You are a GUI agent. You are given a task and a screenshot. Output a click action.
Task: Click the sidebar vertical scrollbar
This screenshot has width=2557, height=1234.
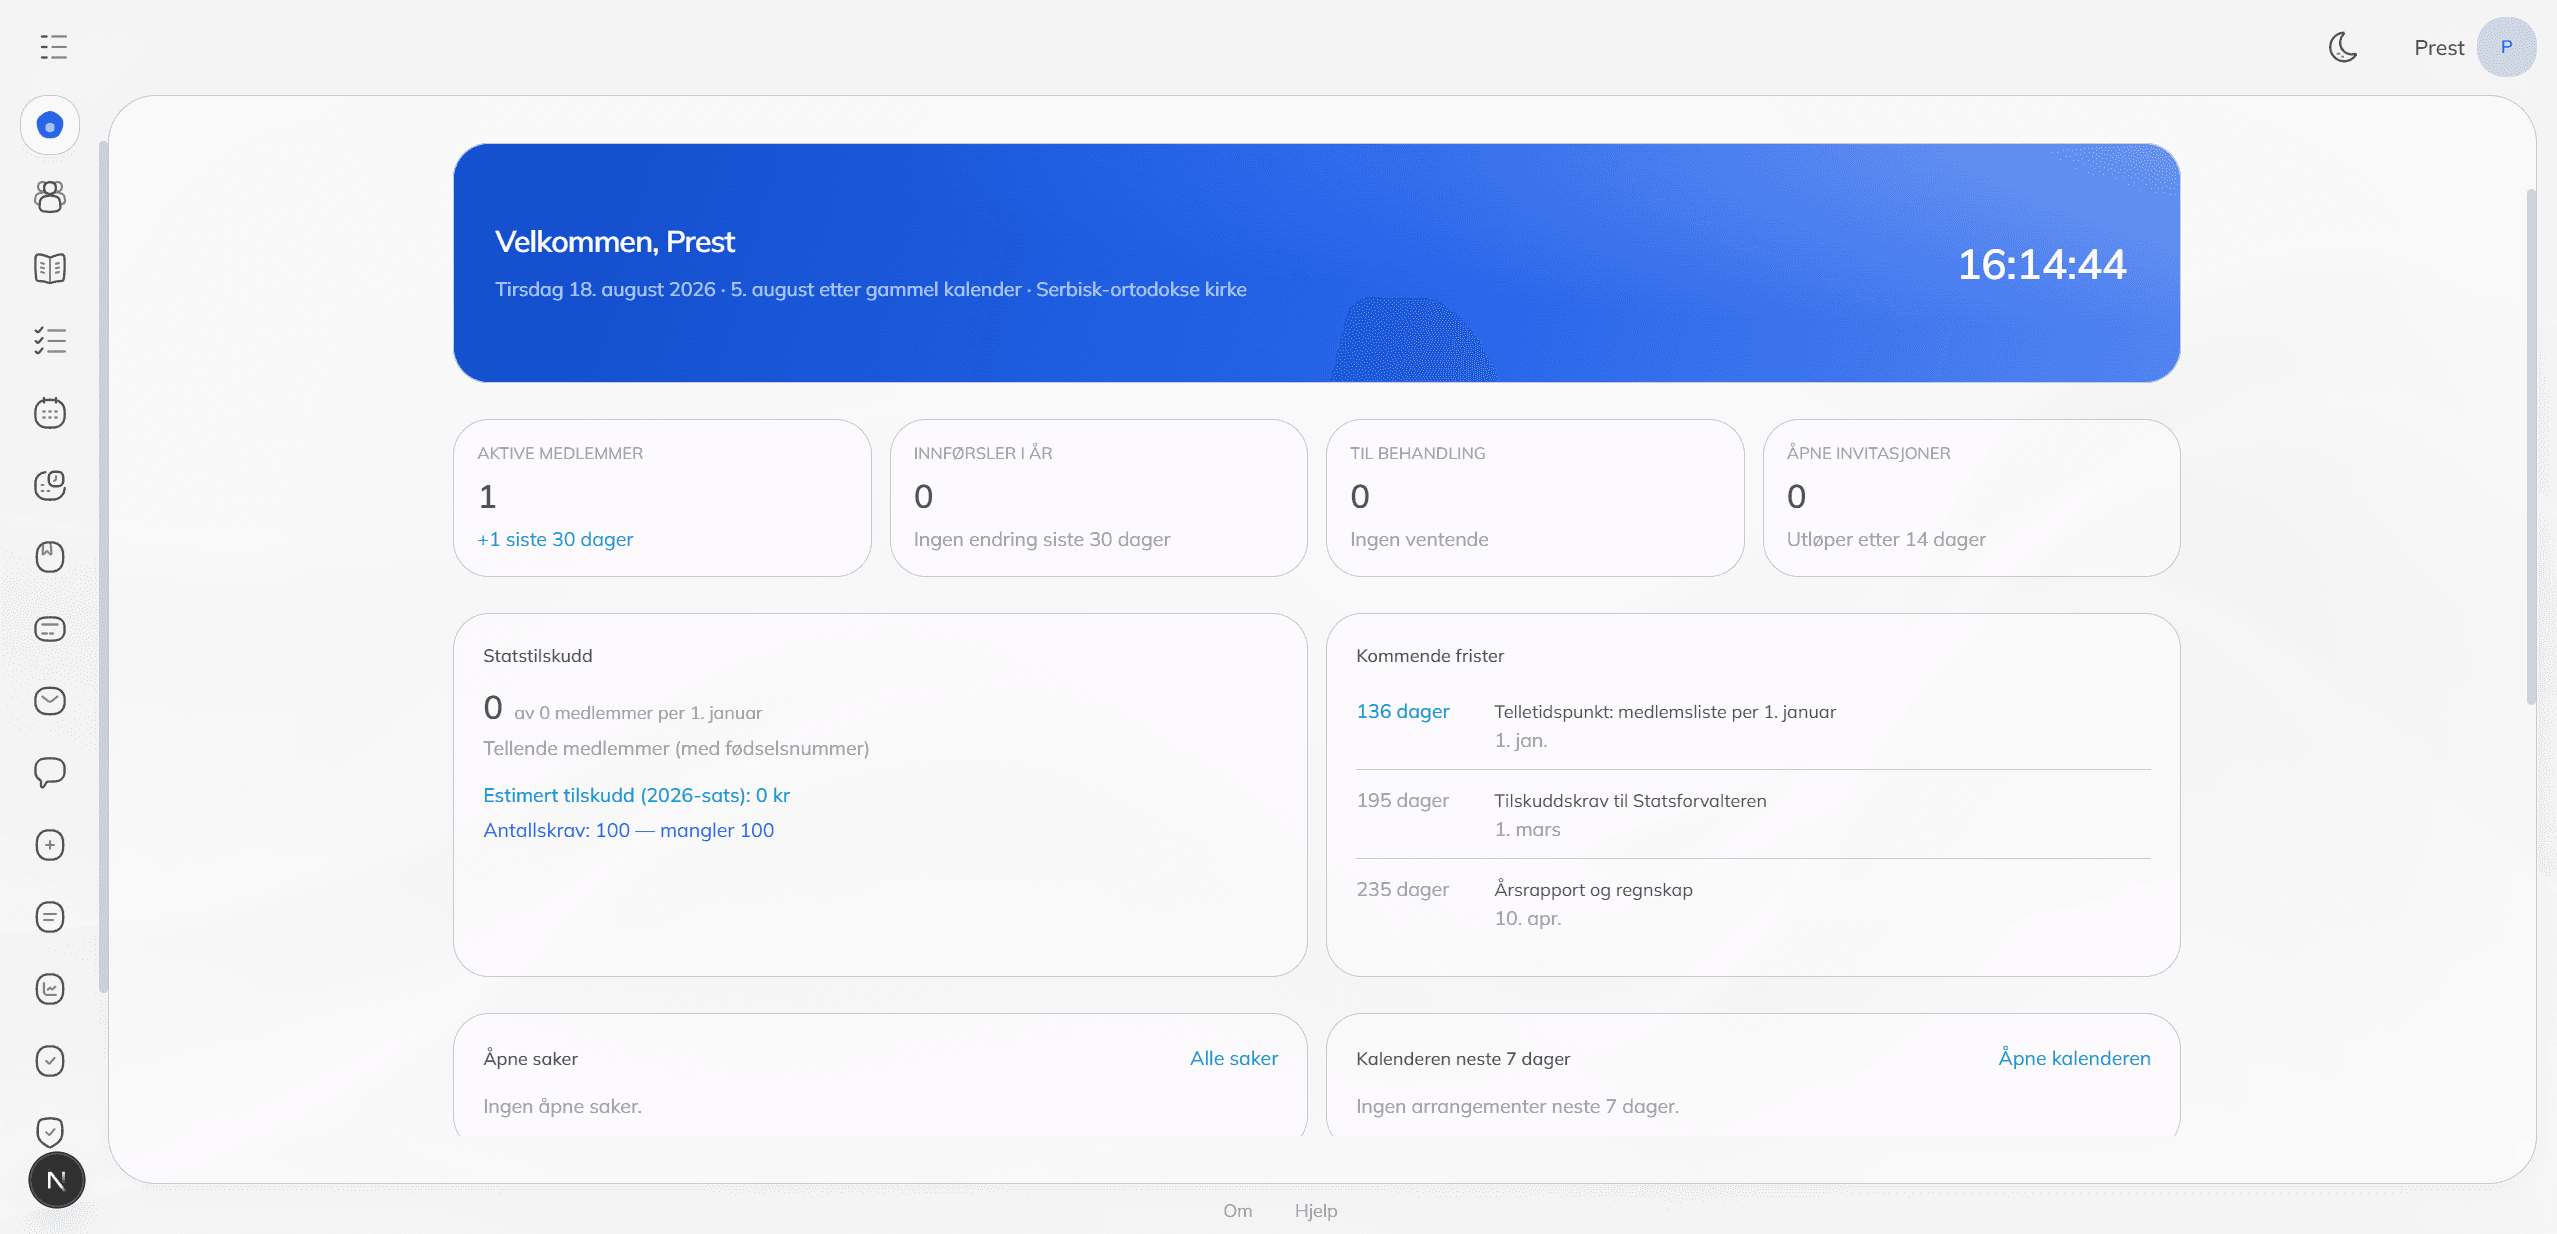tap(102, 566)
